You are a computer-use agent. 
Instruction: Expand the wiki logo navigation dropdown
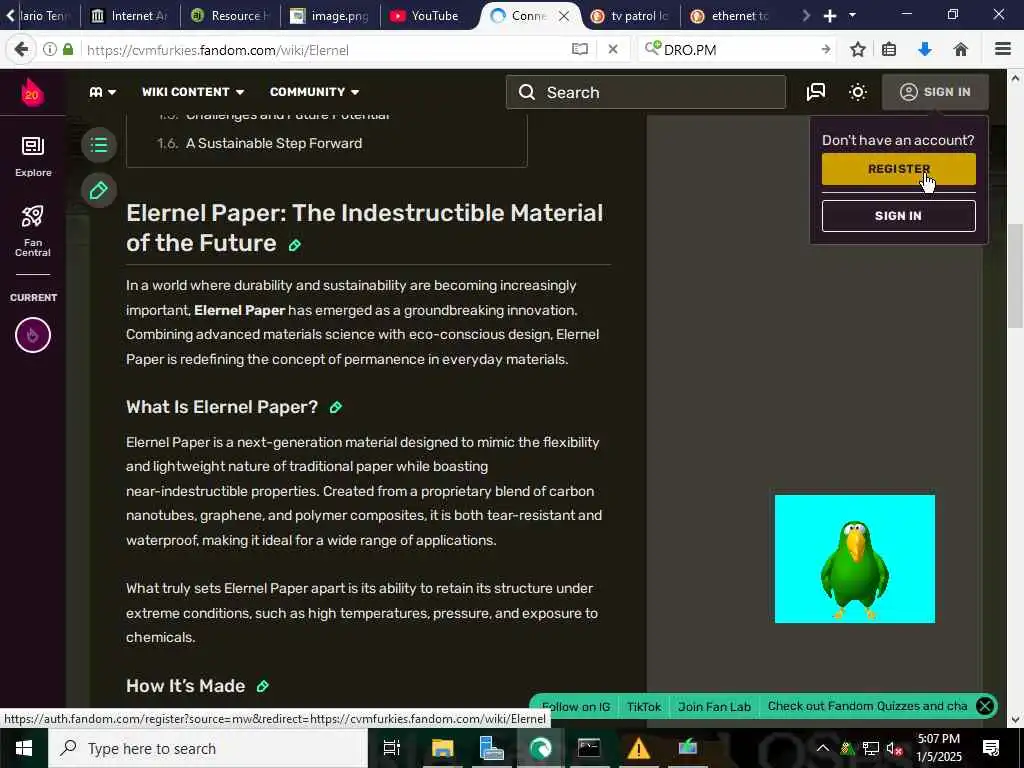coord(103,92)
